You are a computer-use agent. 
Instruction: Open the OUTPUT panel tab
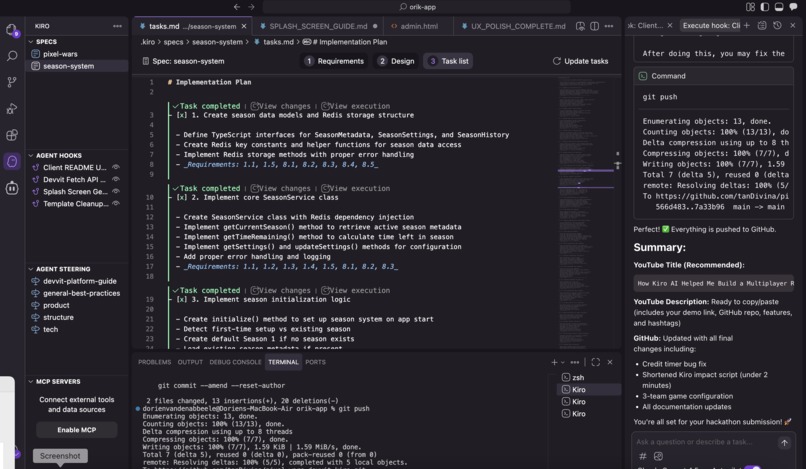[x=190, y=362]
